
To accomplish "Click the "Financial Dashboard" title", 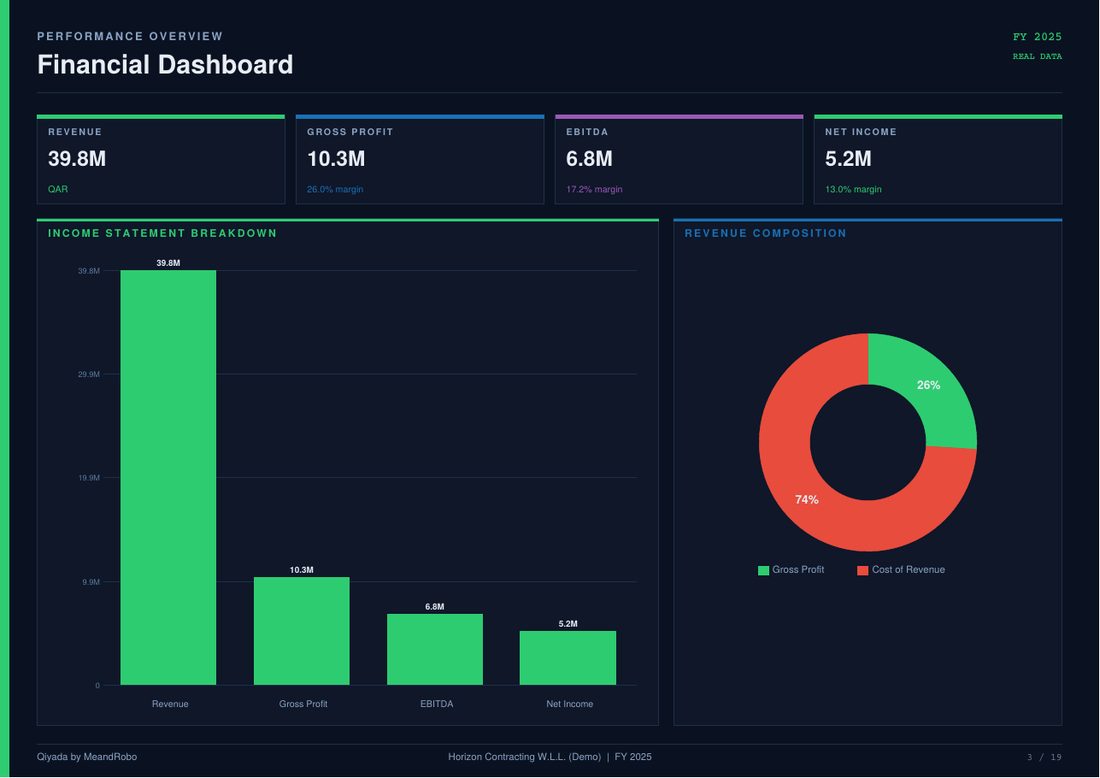I will point(165,65).
